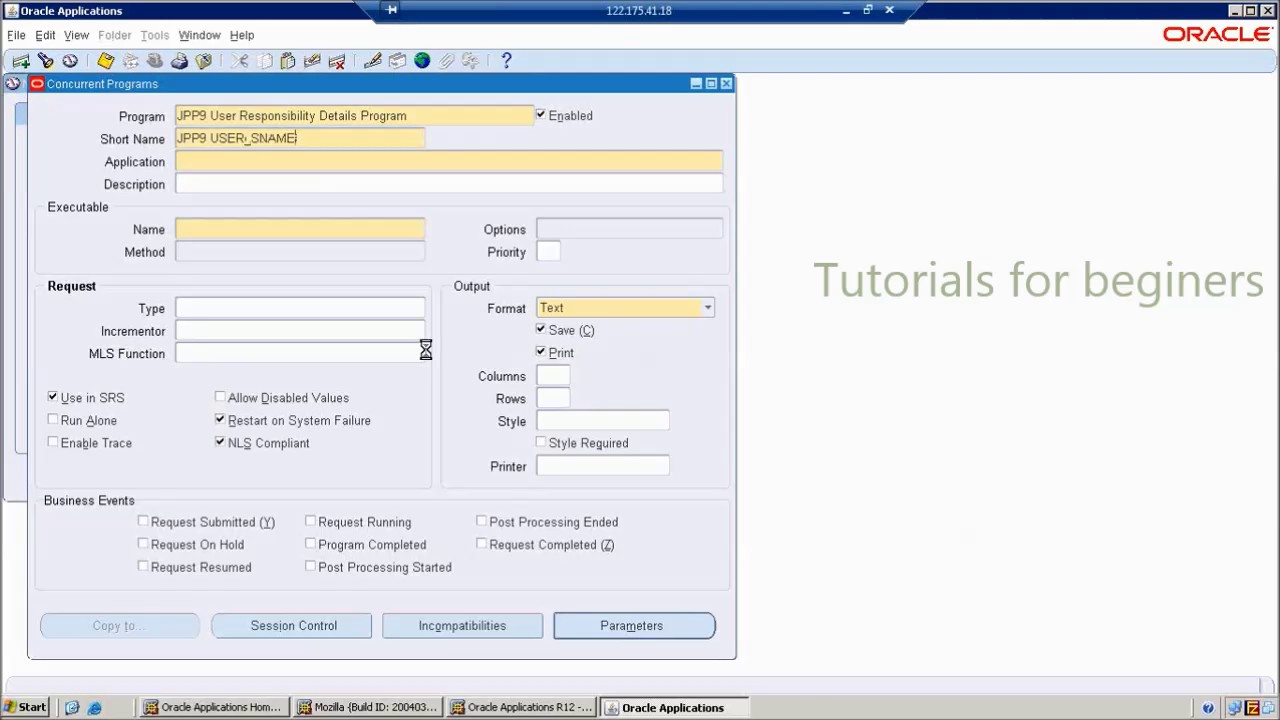Toggle Use in SRS checkbox
Viewport: 1280px width, 720px height.
(x=53, y=397)
